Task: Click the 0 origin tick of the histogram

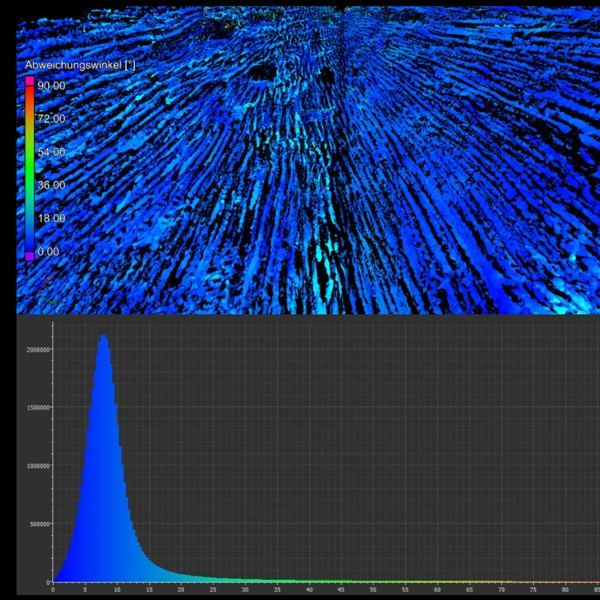Action: 53,589
